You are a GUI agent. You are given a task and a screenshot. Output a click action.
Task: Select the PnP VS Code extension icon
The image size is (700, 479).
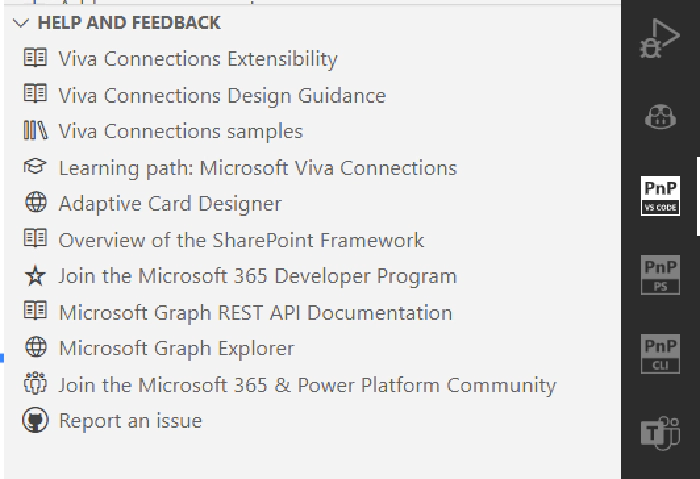click(x=660, y=196)
